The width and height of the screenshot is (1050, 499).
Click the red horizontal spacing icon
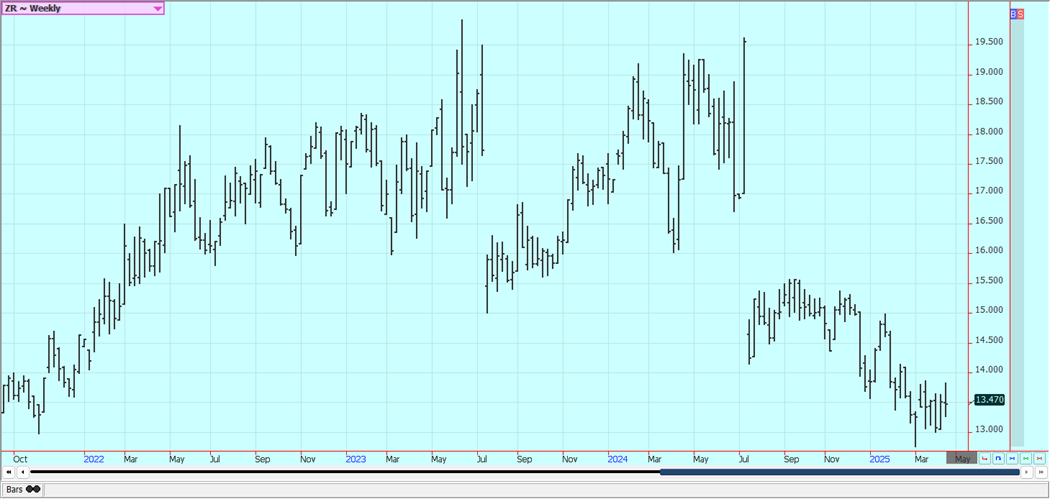(x=1039, y=458)
